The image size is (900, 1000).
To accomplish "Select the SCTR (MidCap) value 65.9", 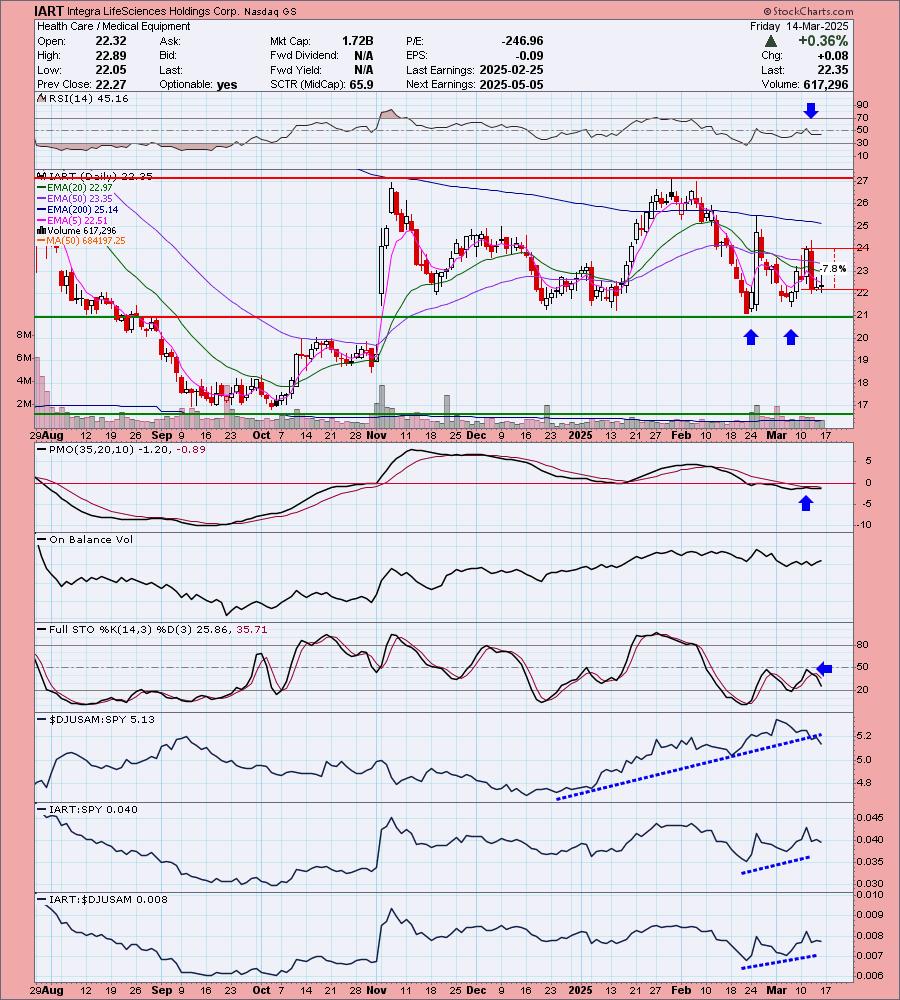I will [362, 84].
